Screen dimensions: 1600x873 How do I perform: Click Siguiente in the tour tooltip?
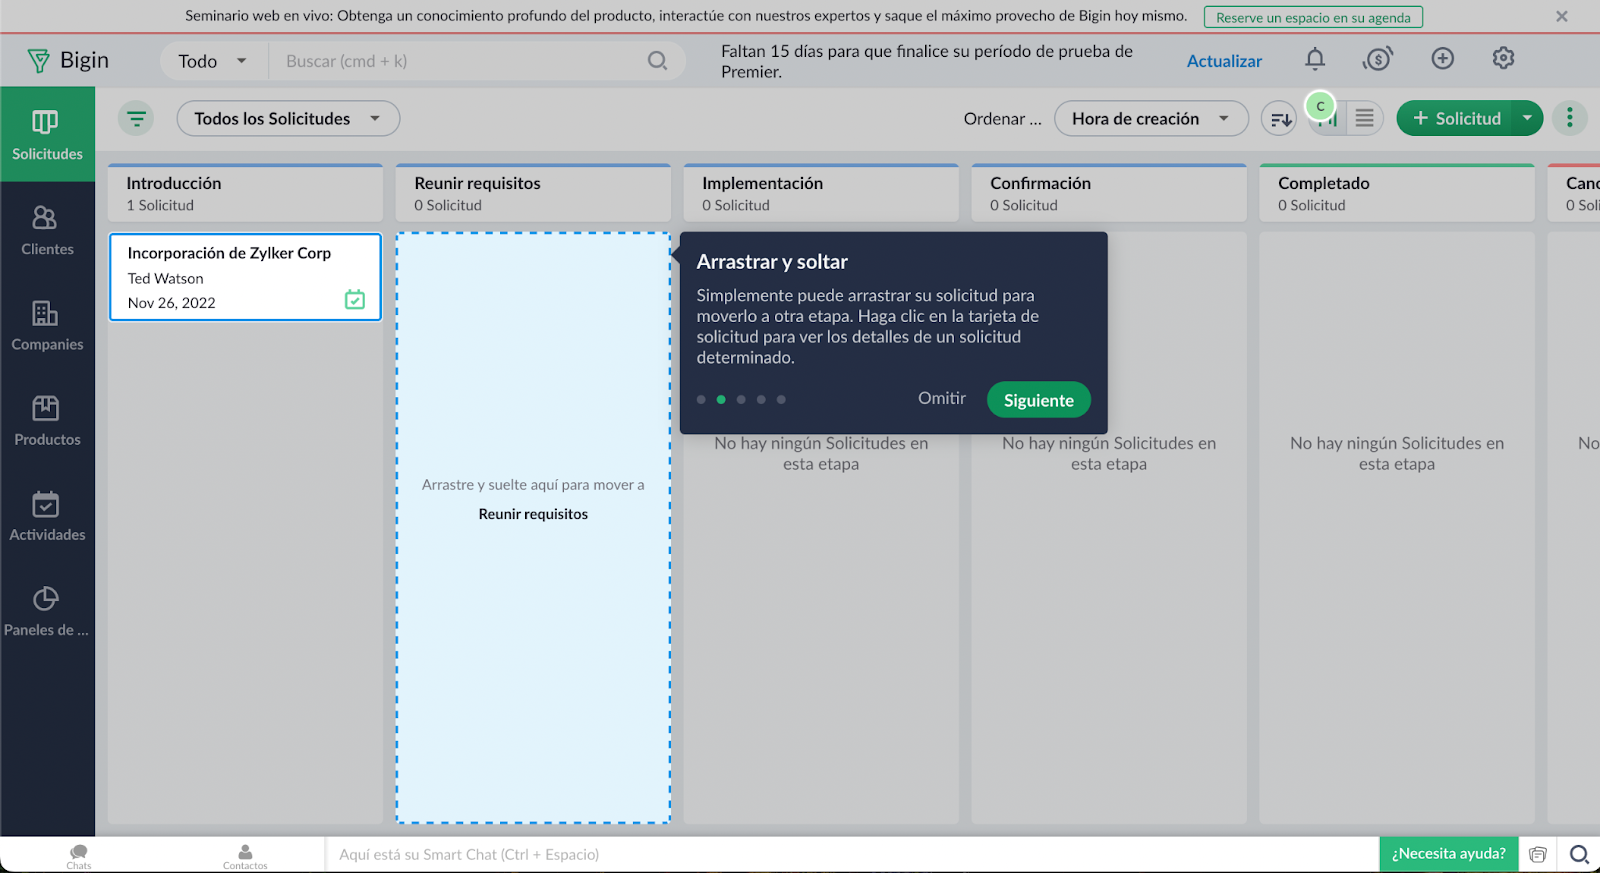click(1039, 400)
